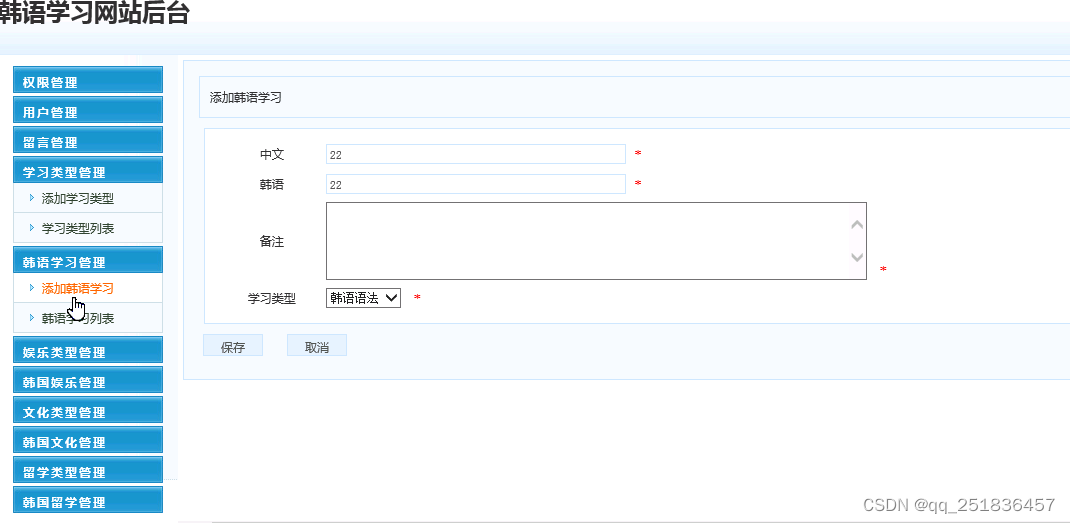Viewport: 1070px width, 523px height.
Task: Click arrow icon beside 韩语学习列表
Action: click(31, 318)
